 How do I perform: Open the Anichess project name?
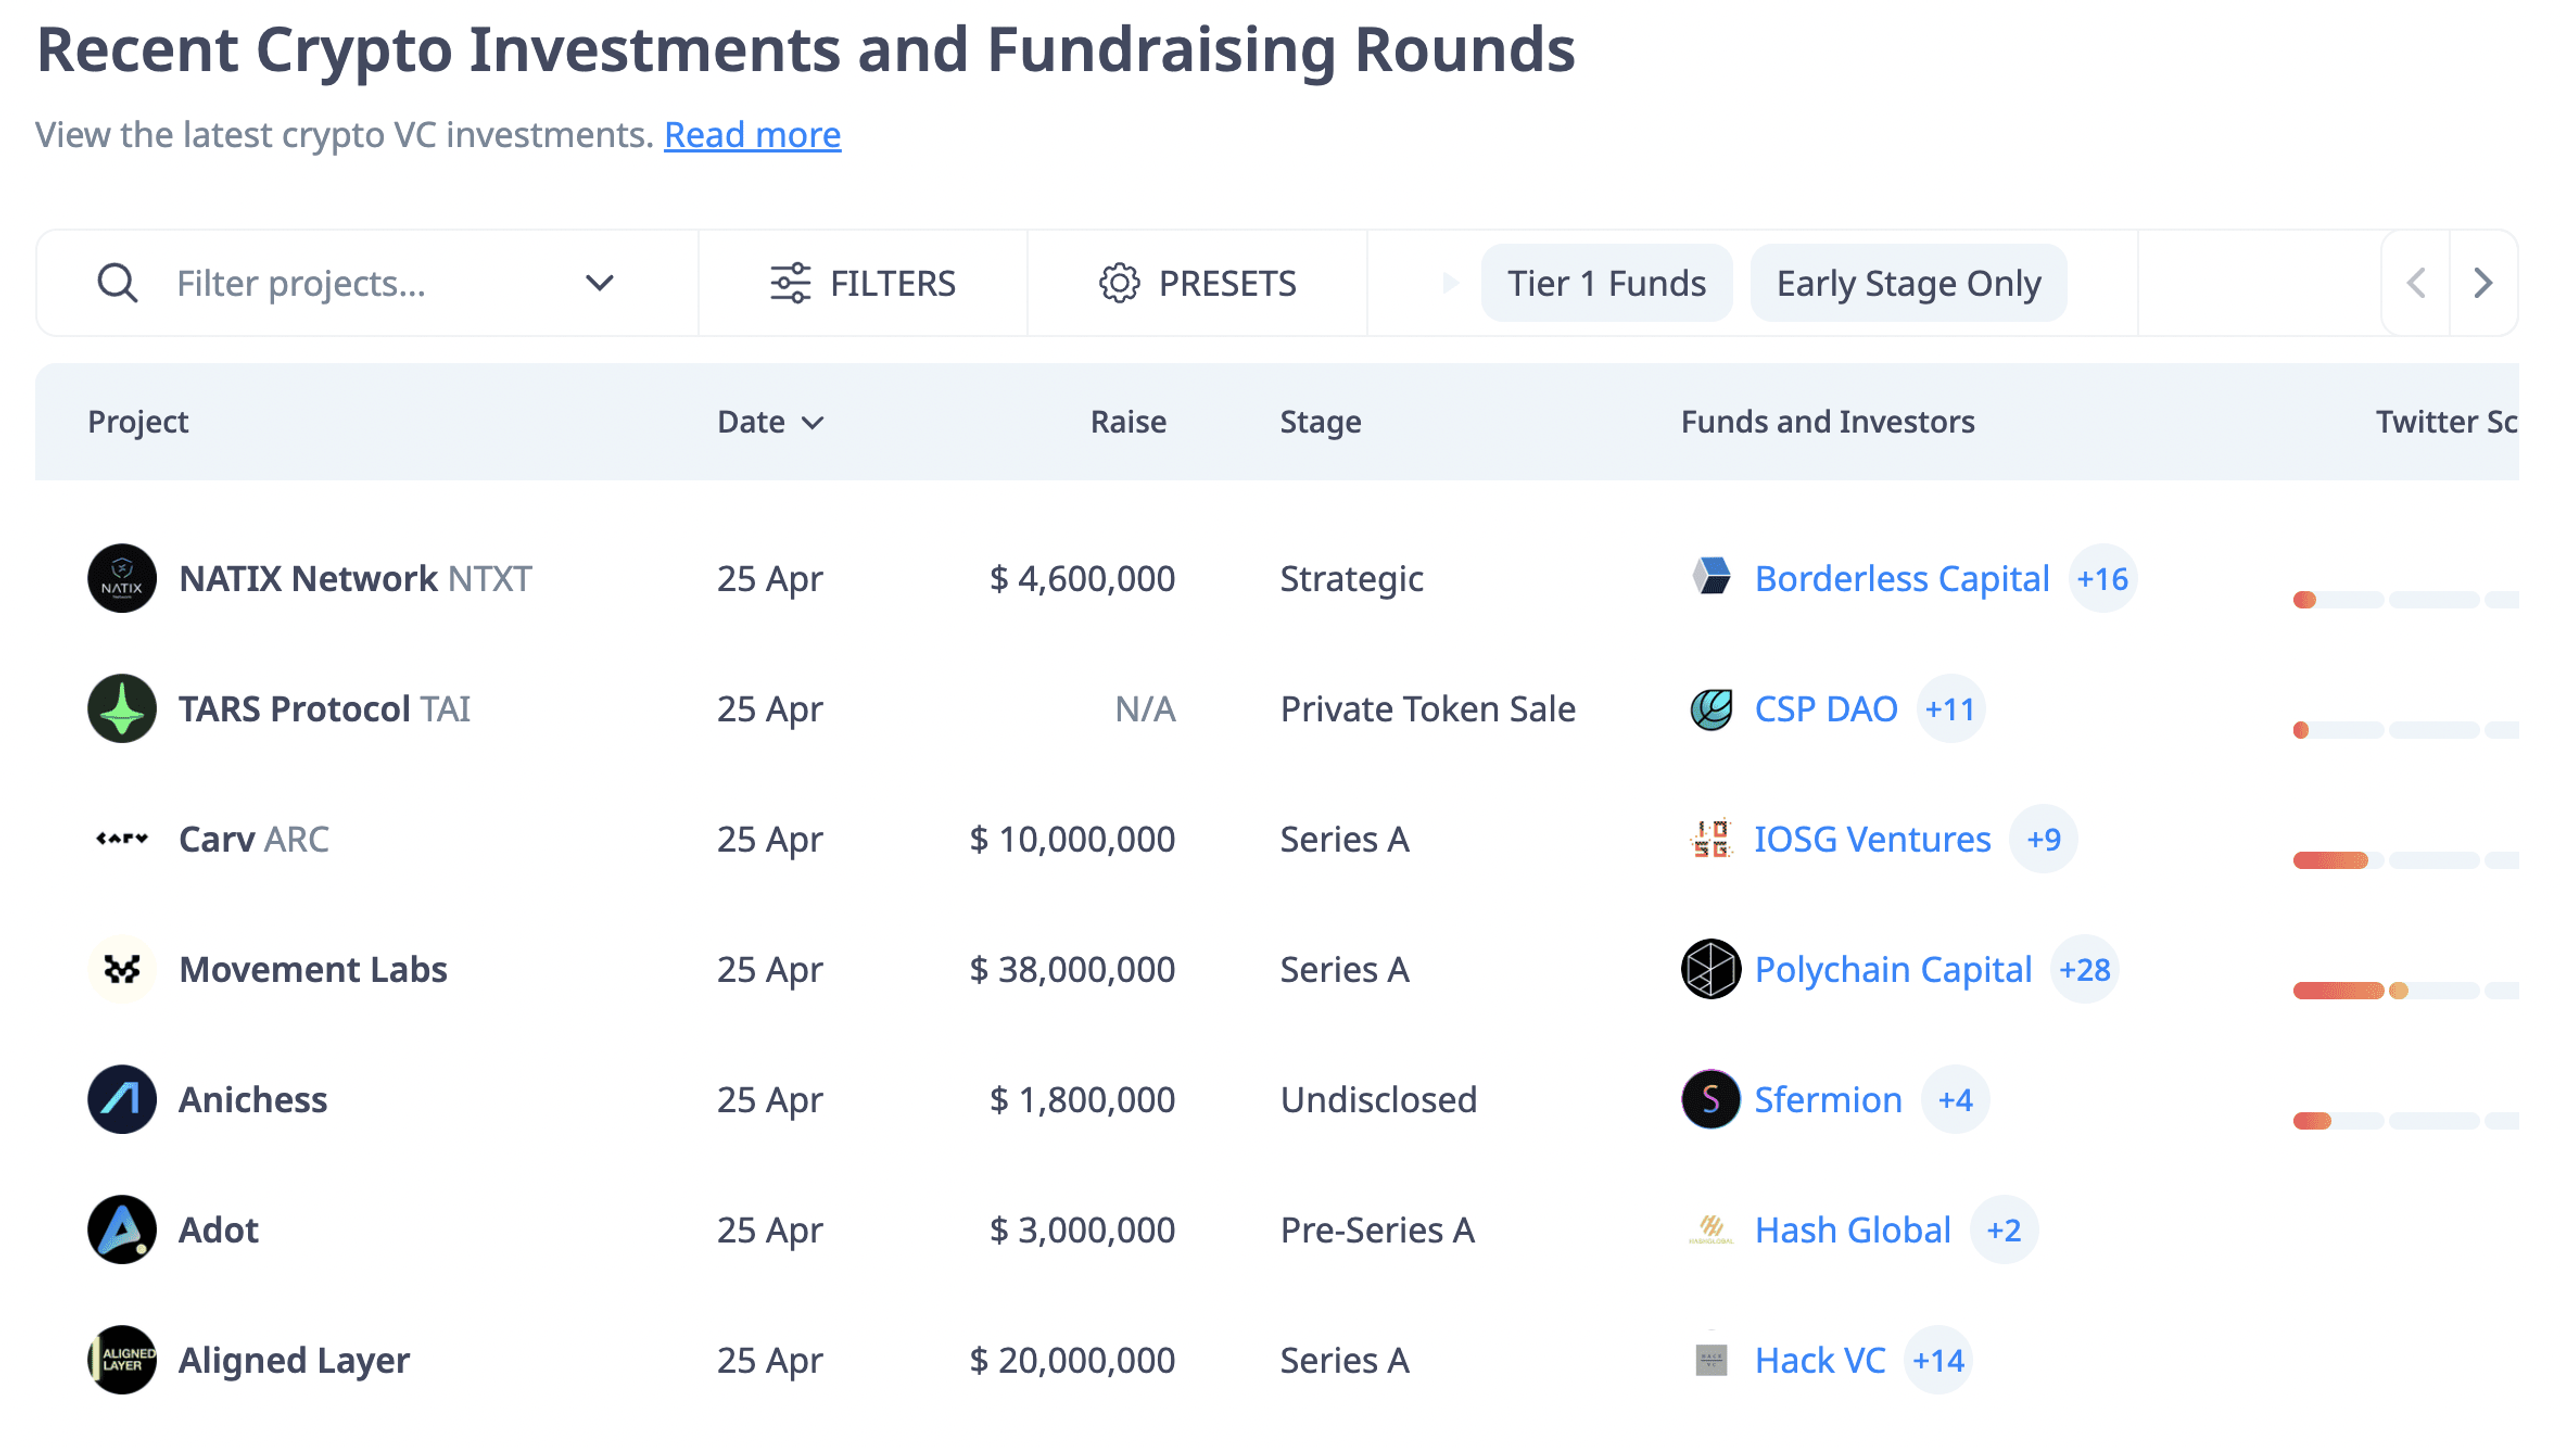pyautogui.click(x=252, y=1098)
